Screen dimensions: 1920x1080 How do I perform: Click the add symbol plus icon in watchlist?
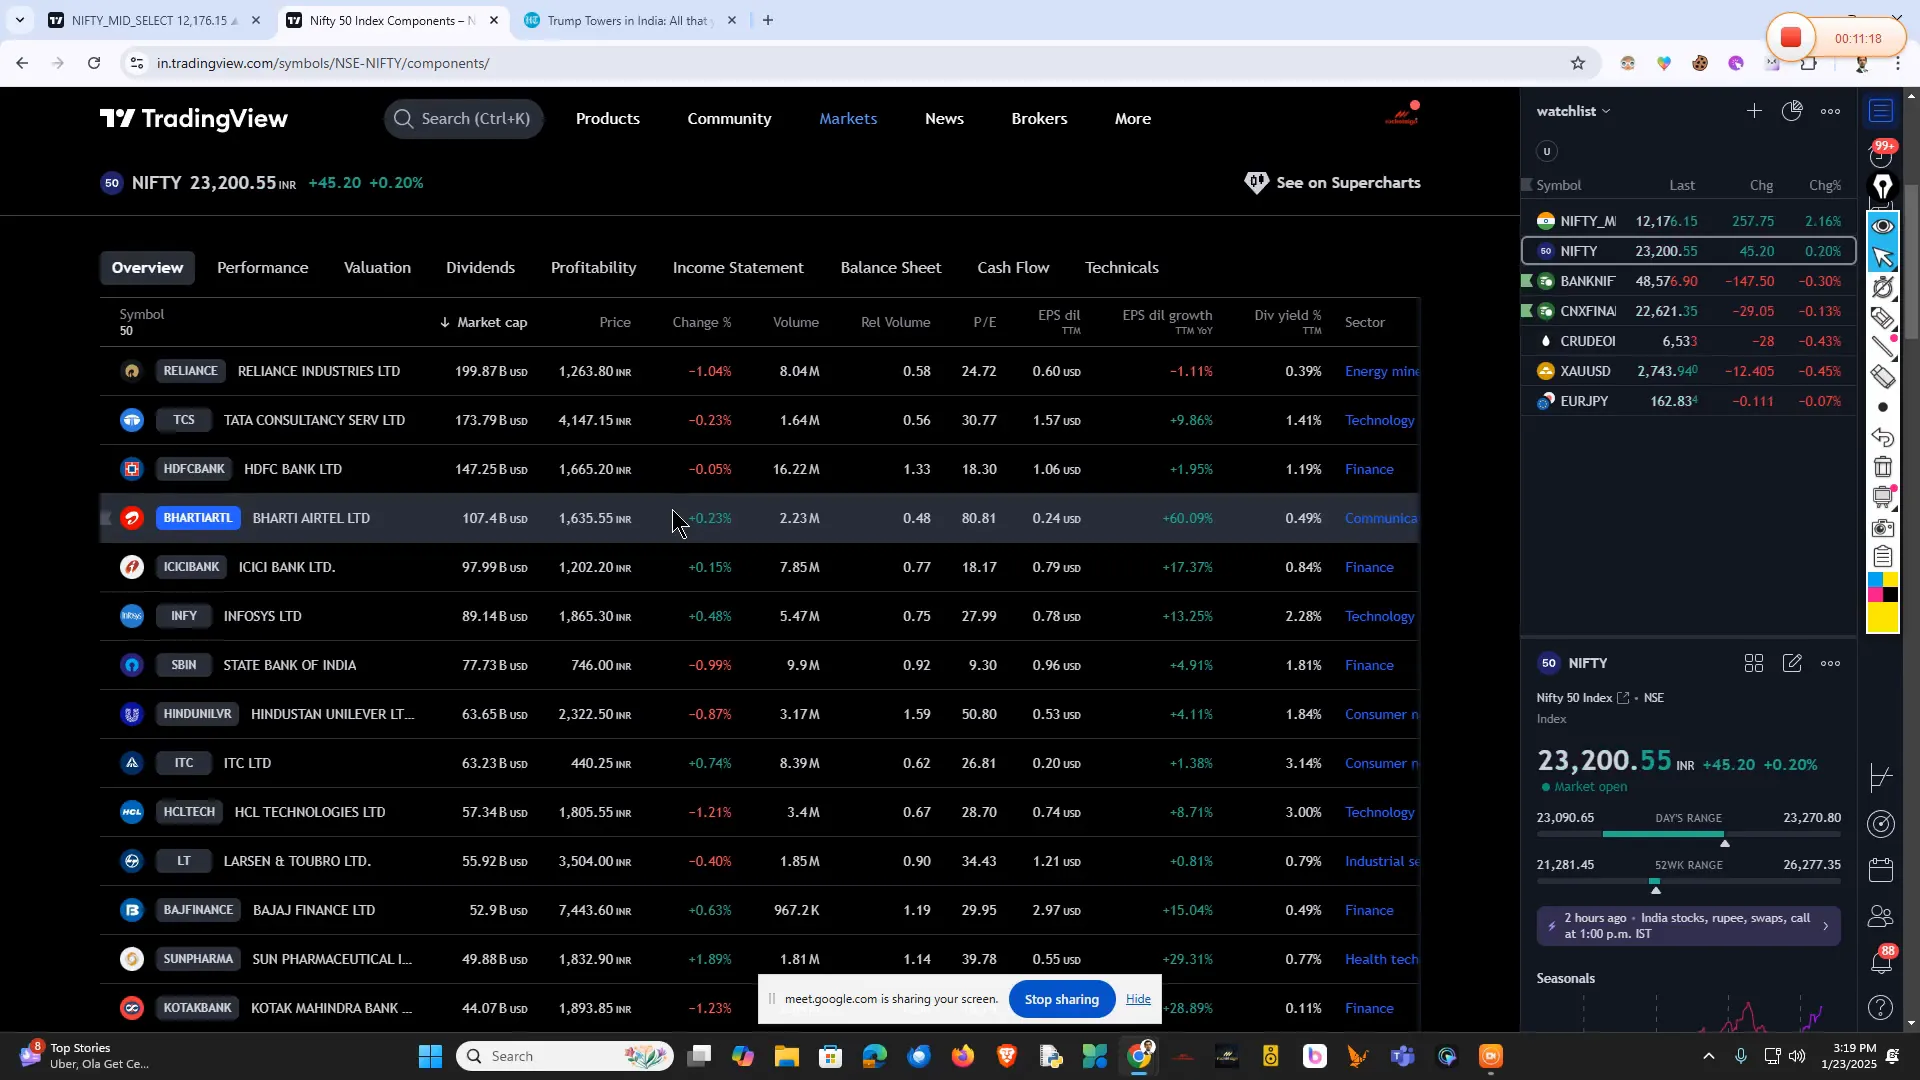click(1754, 111)
